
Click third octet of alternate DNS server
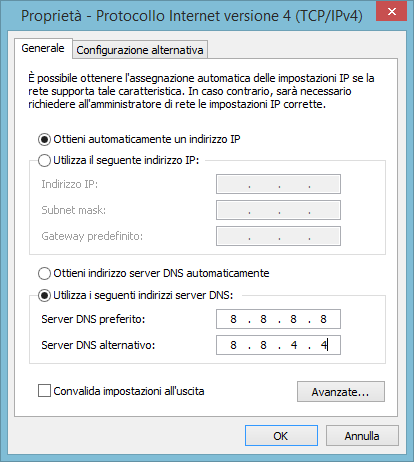coord(294,345)
